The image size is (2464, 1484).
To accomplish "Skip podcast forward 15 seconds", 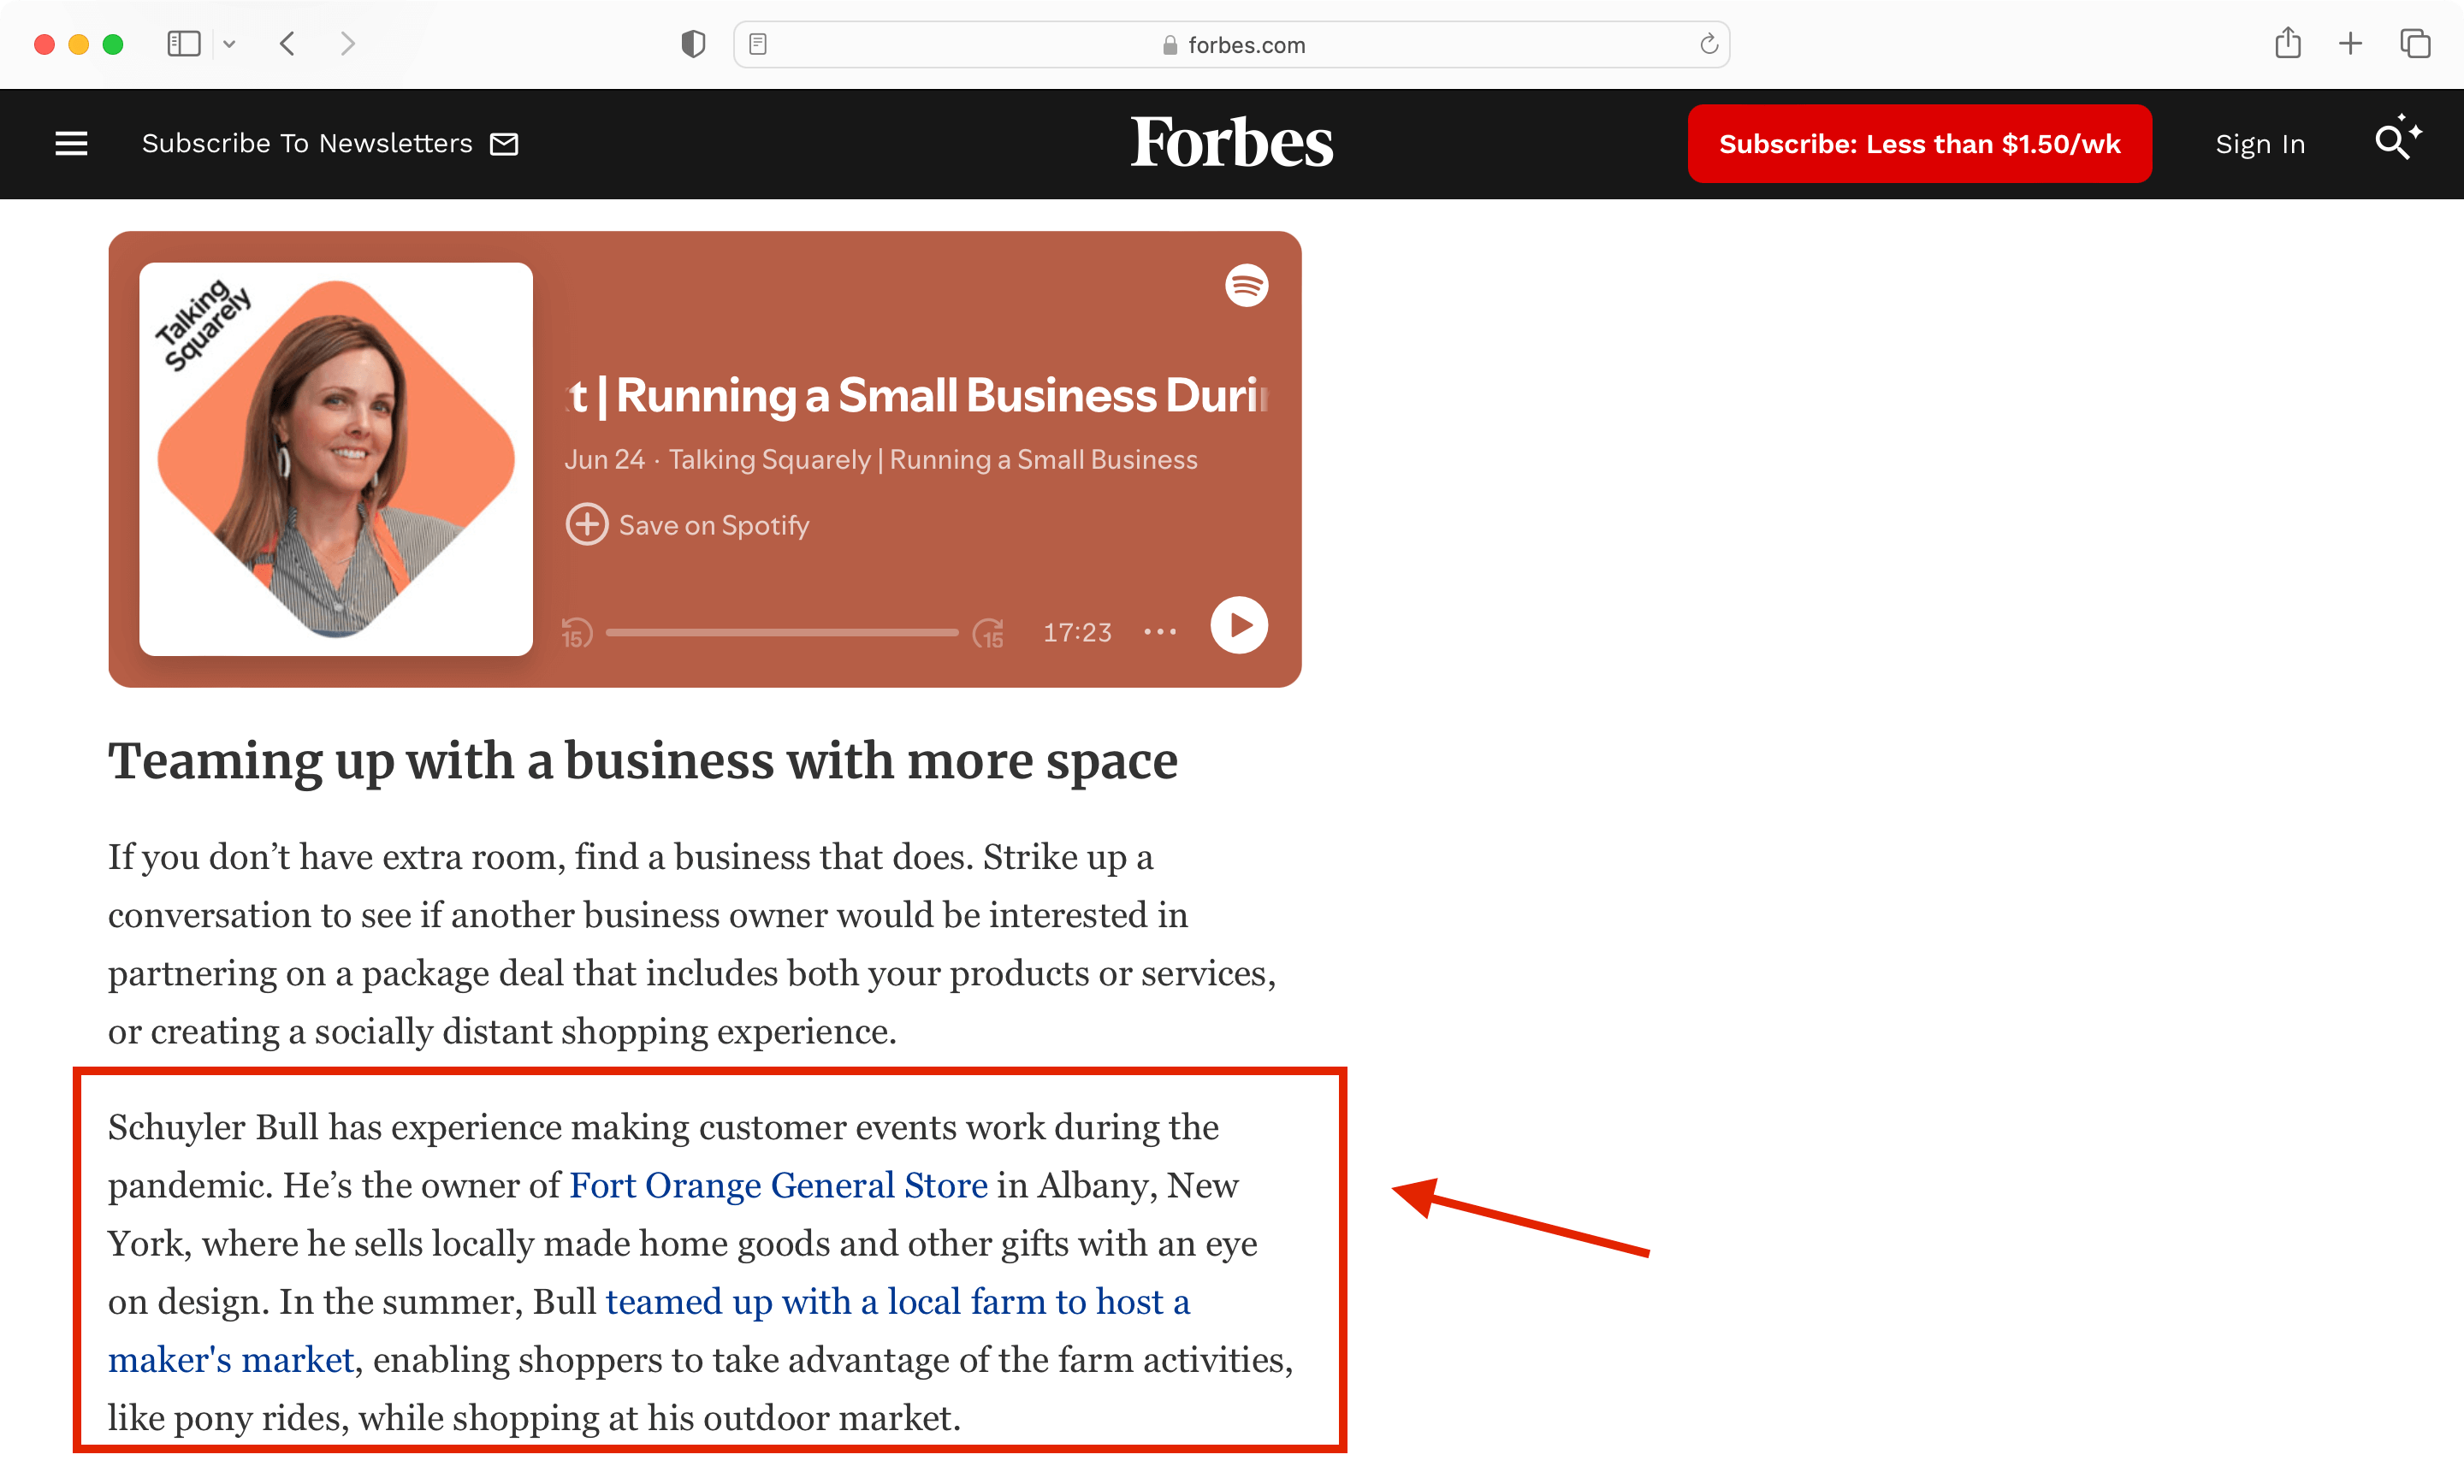I will (x=988, y=633).
